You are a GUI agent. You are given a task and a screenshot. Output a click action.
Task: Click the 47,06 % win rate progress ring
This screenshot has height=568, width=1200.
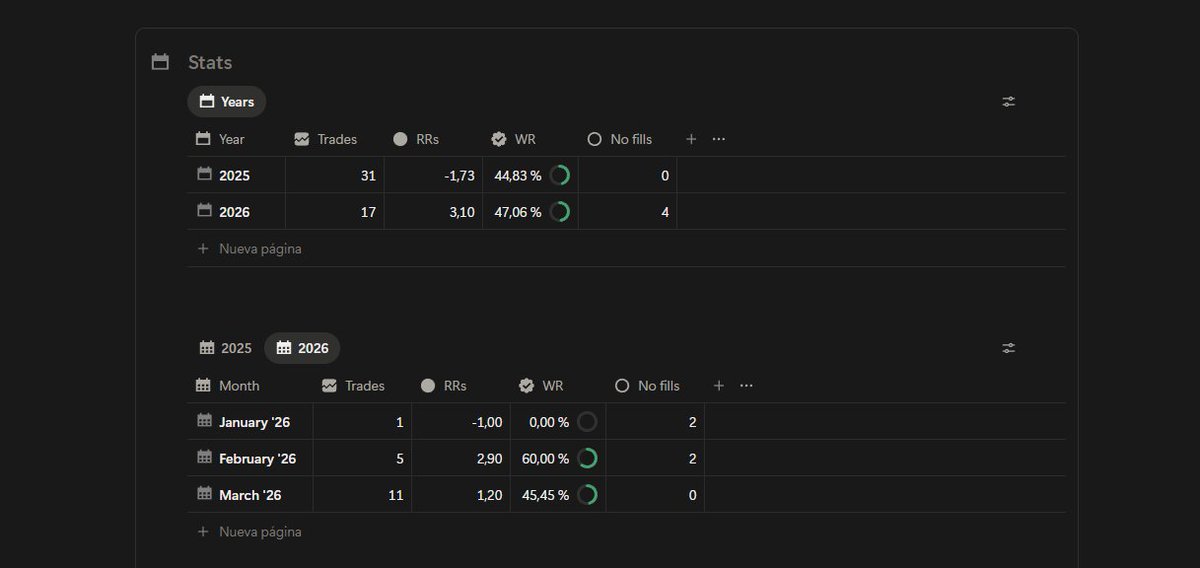(x=560, y=212)
